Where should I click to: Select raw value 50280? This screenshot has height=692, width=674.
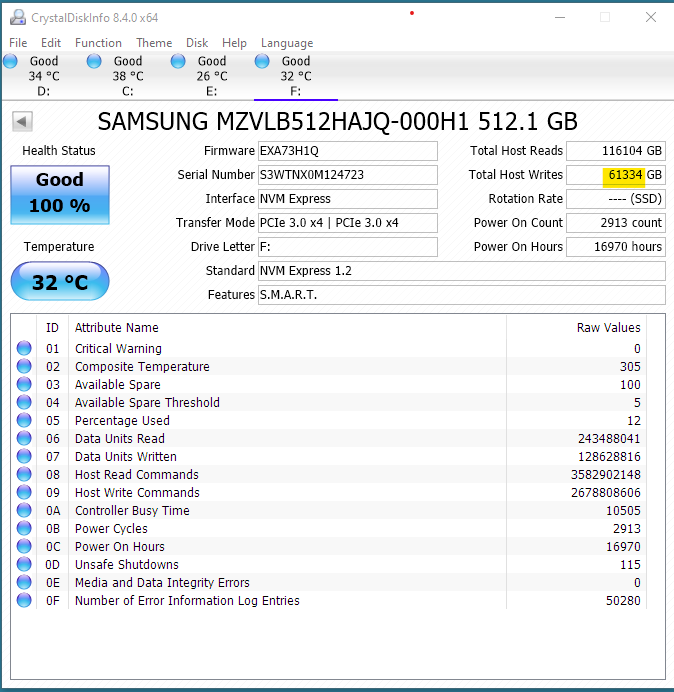623,601
